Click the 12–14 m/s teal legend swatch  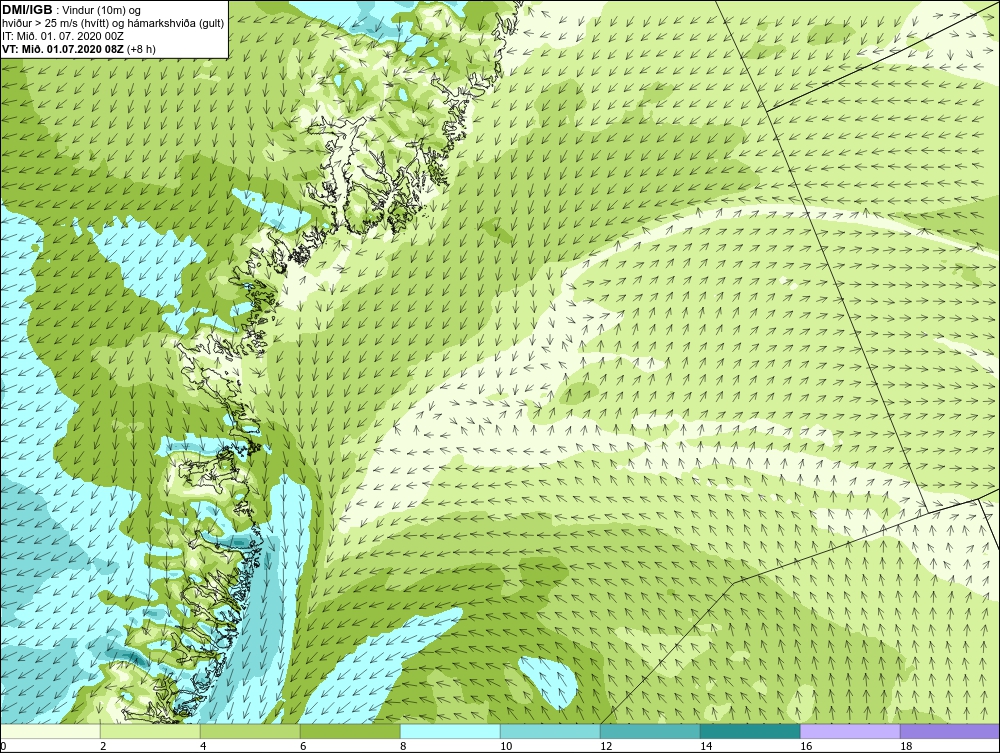pos(650,731)
